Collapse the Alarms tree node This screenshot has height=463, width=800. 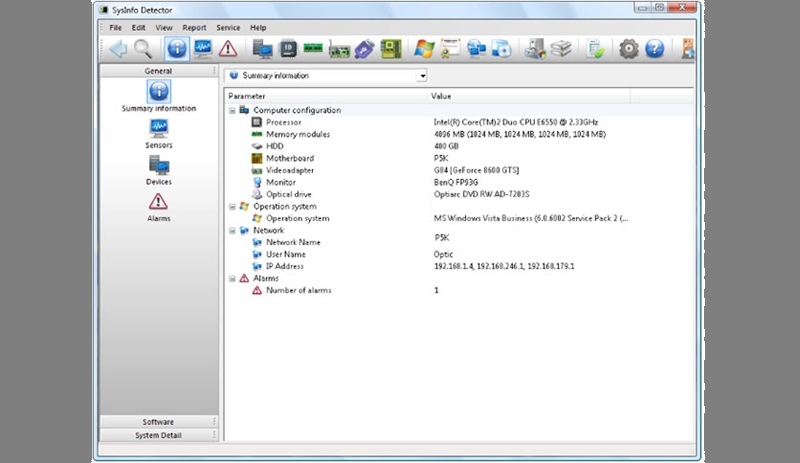pos(232,278)
